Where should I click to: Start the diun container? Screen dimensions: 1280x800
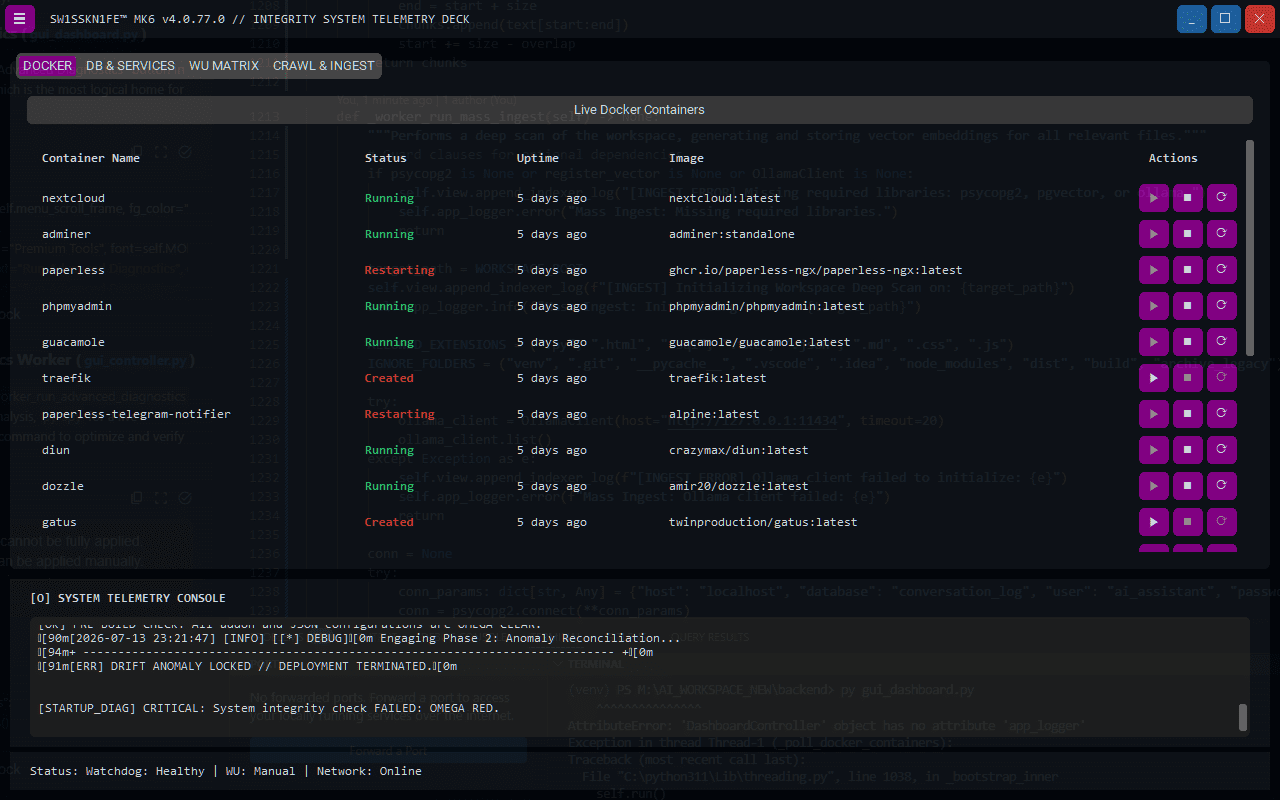(x=1153, y=450)
